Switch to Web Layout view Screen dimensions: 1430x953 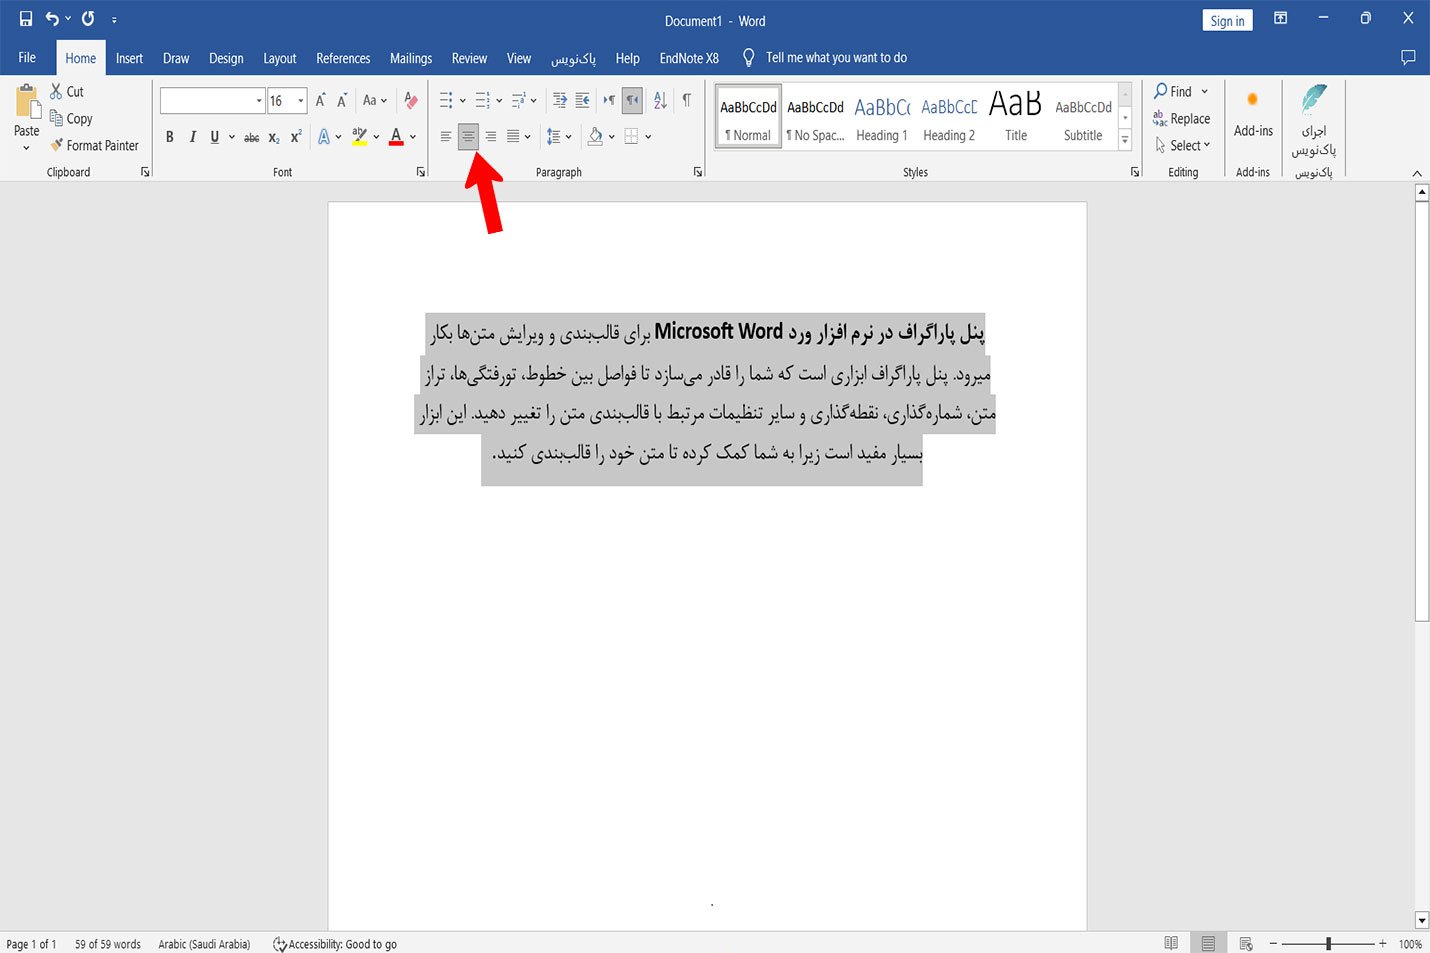1246,943
